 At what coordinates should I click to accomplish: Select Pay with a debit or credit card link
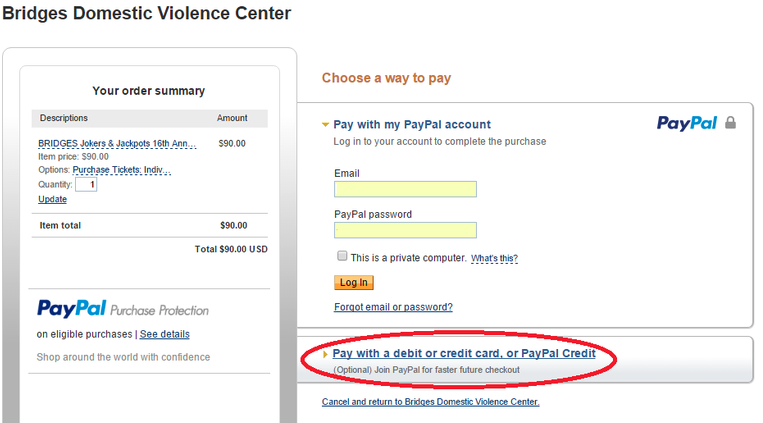click(x=464, y=353)
